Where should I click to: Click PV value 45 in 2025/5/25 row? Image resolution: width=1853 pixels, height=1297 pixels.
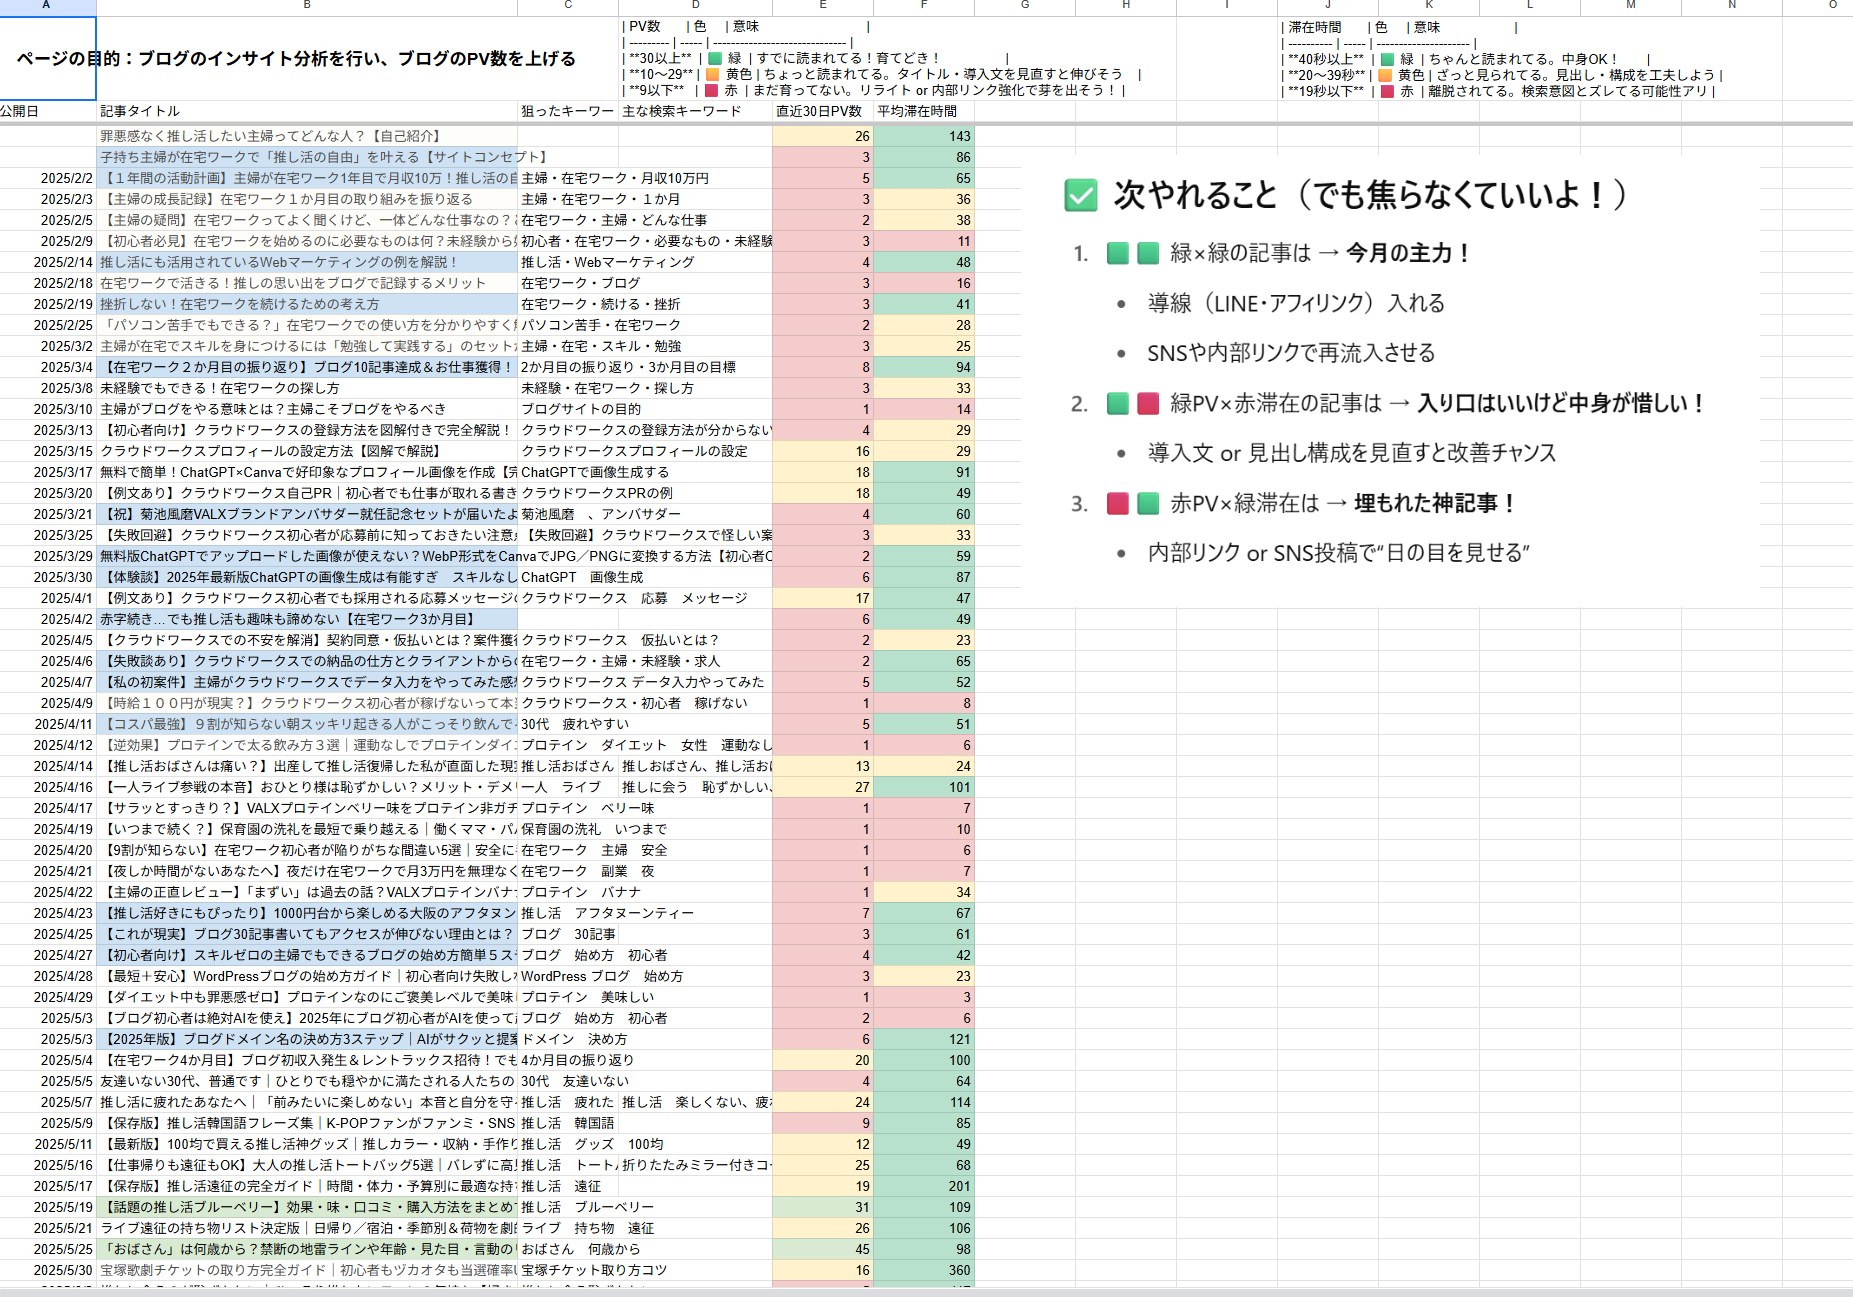pos(823,1249)
